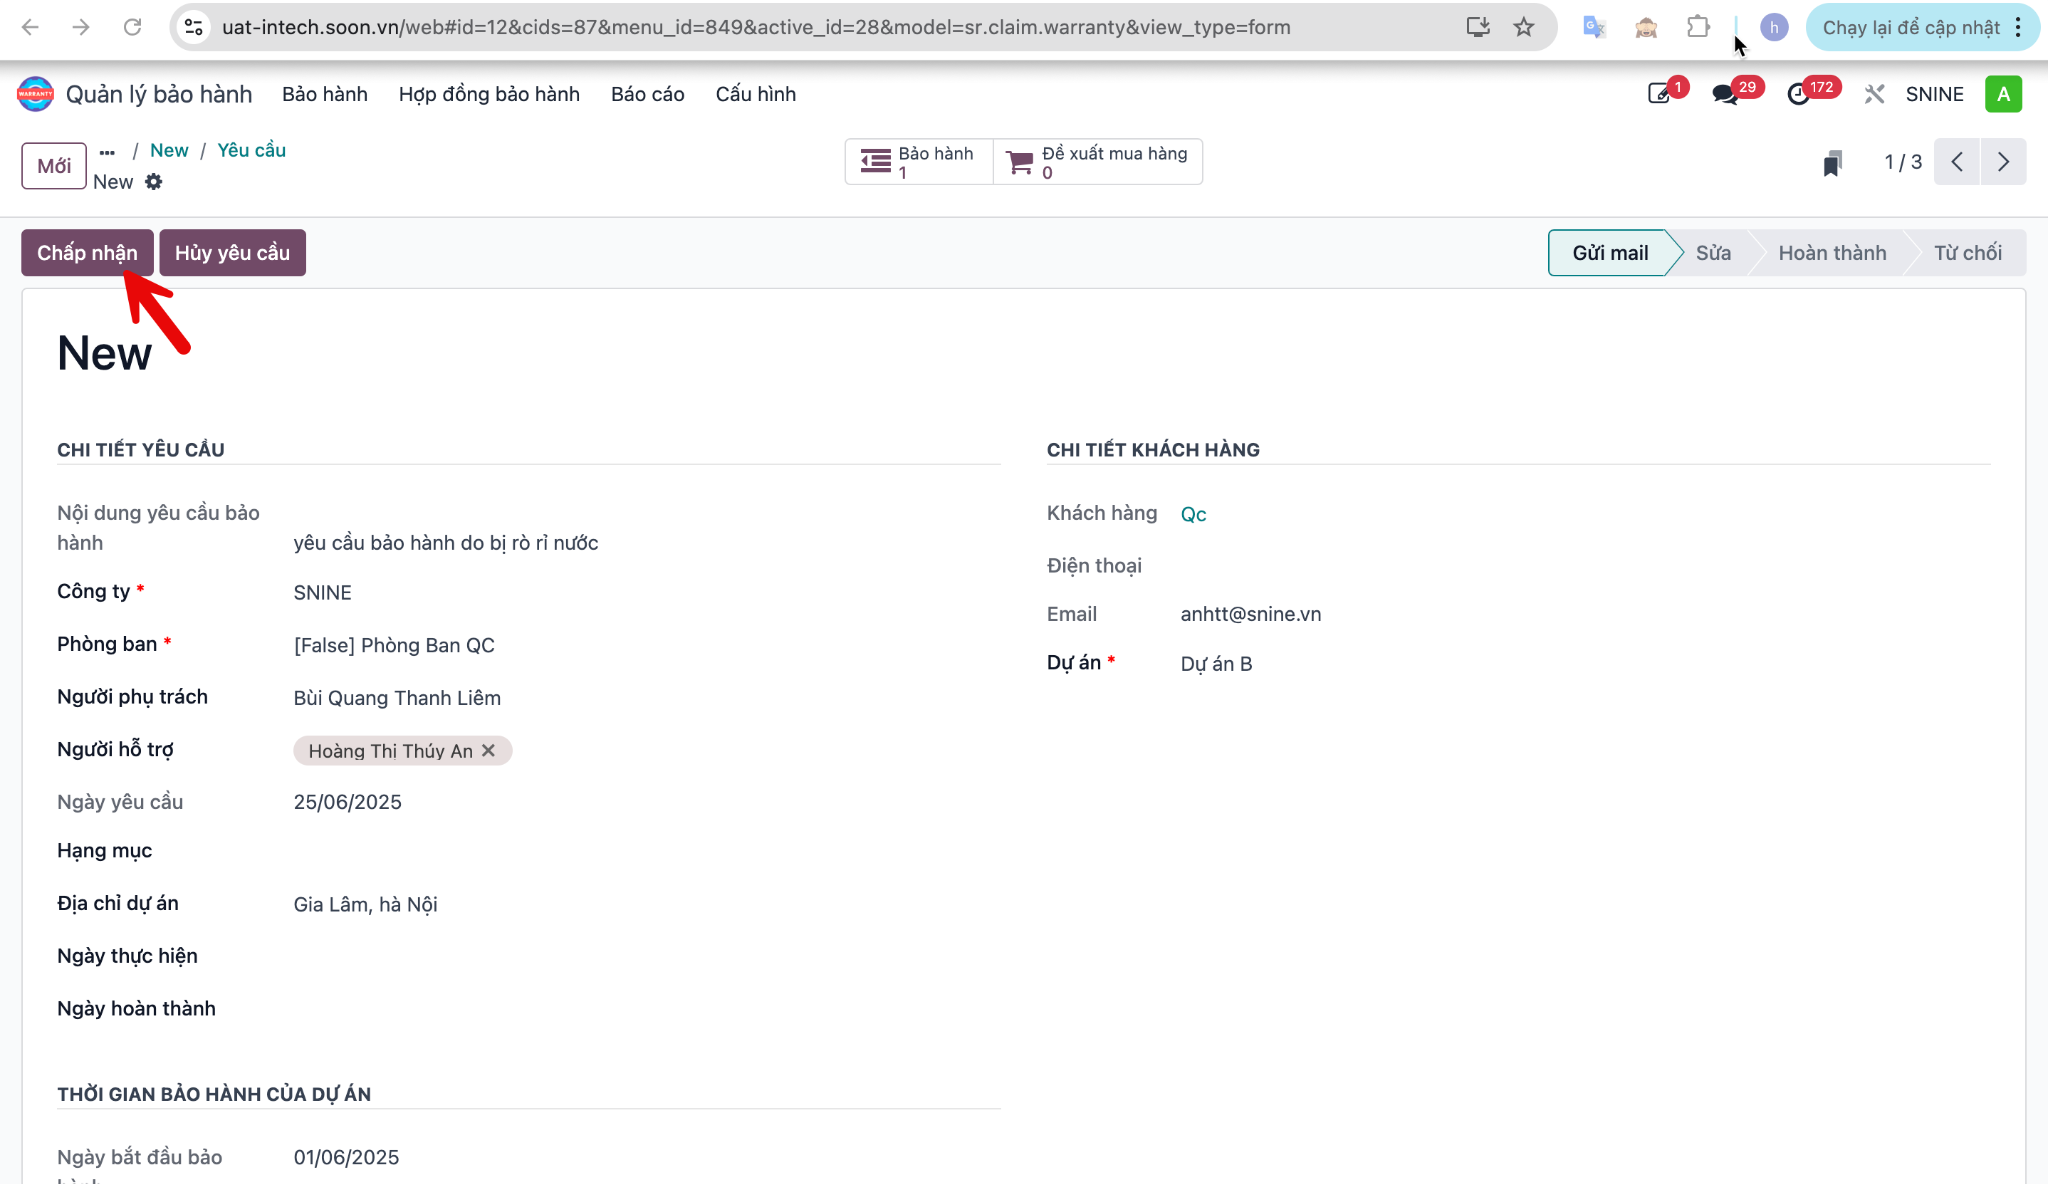2048x1184 pixels.
Task: Click the debug tools wrench icon
Action: (x=1874, y=94)
